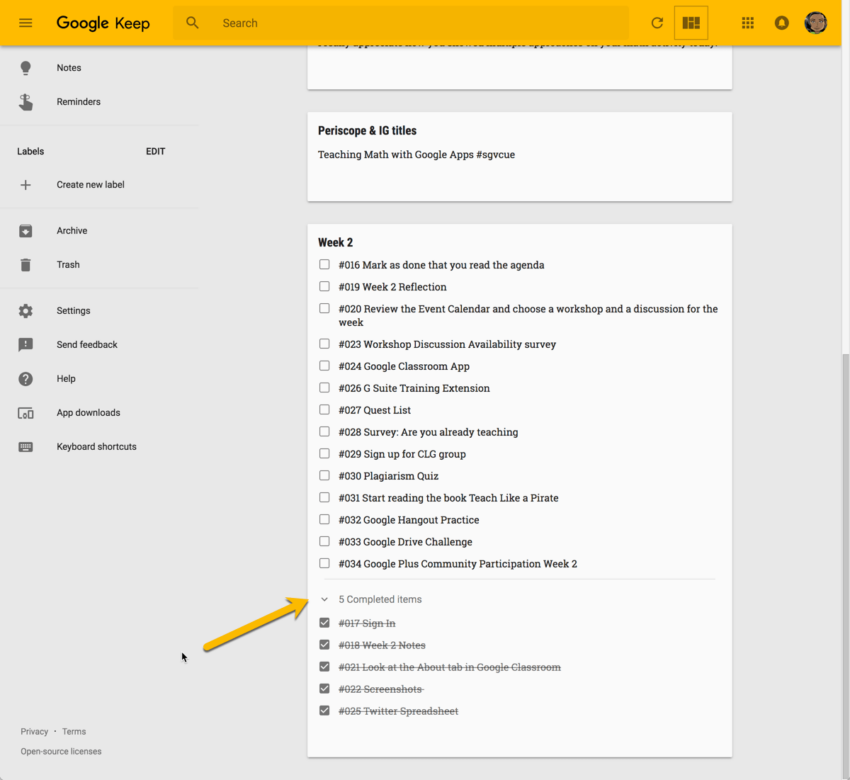Click the App downloads devices icon
The width and height of the screenshot is (850, 780).
point(25,413)
